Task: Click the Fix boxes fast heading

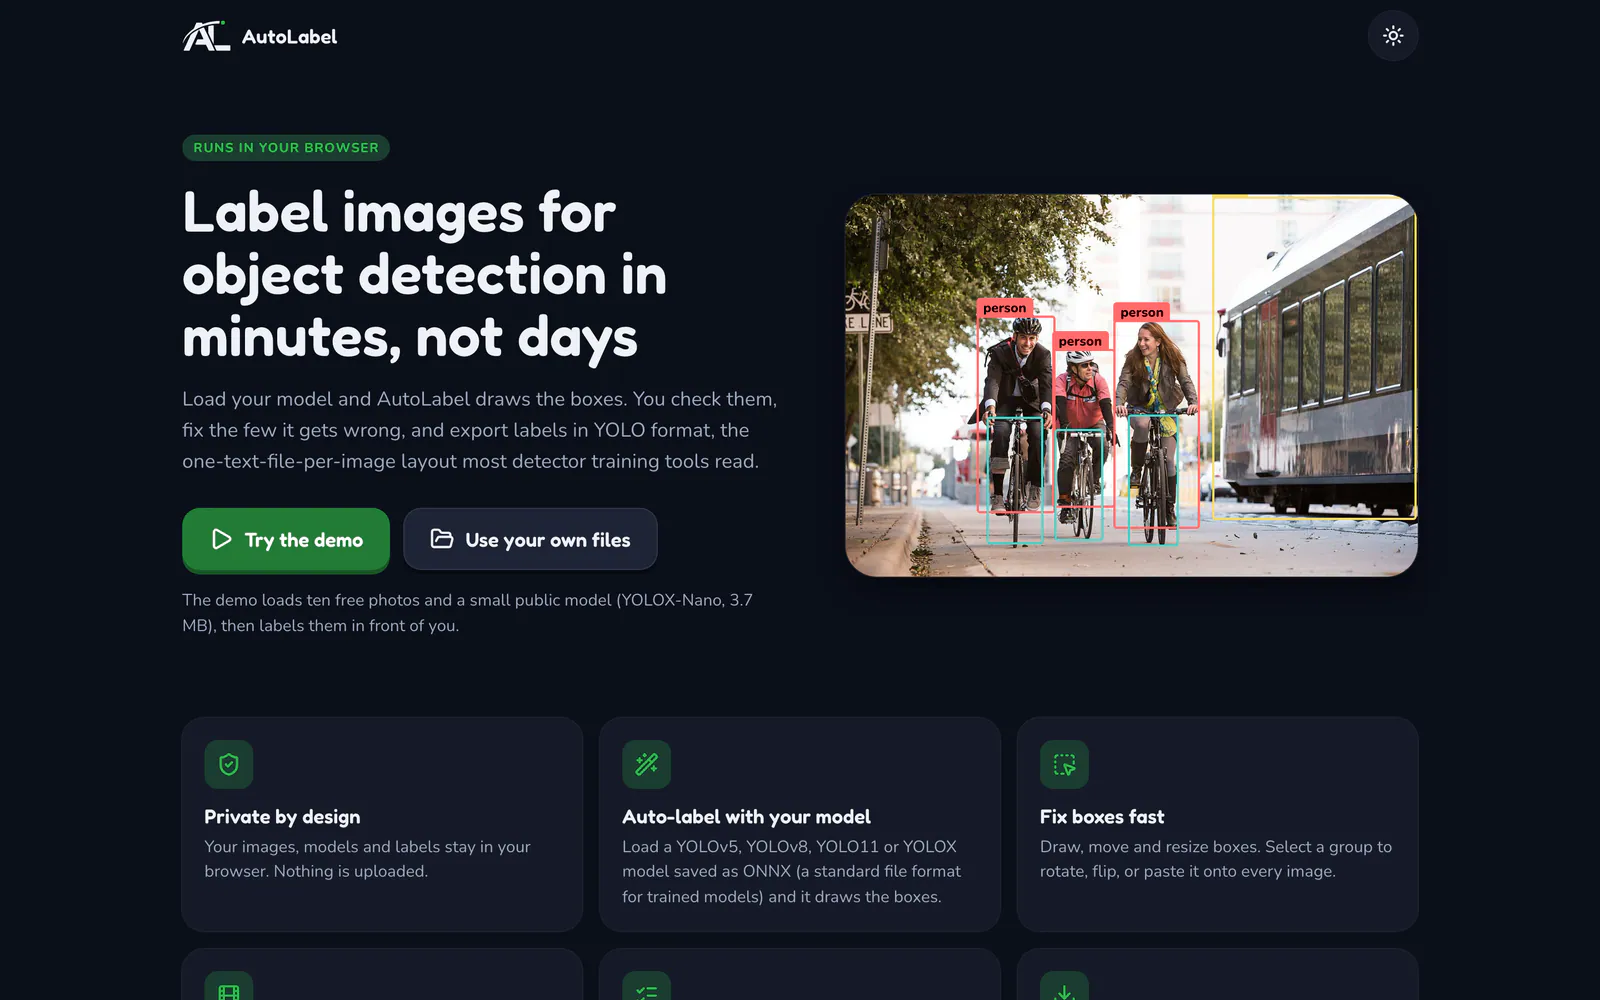Action: (1102, 817)
